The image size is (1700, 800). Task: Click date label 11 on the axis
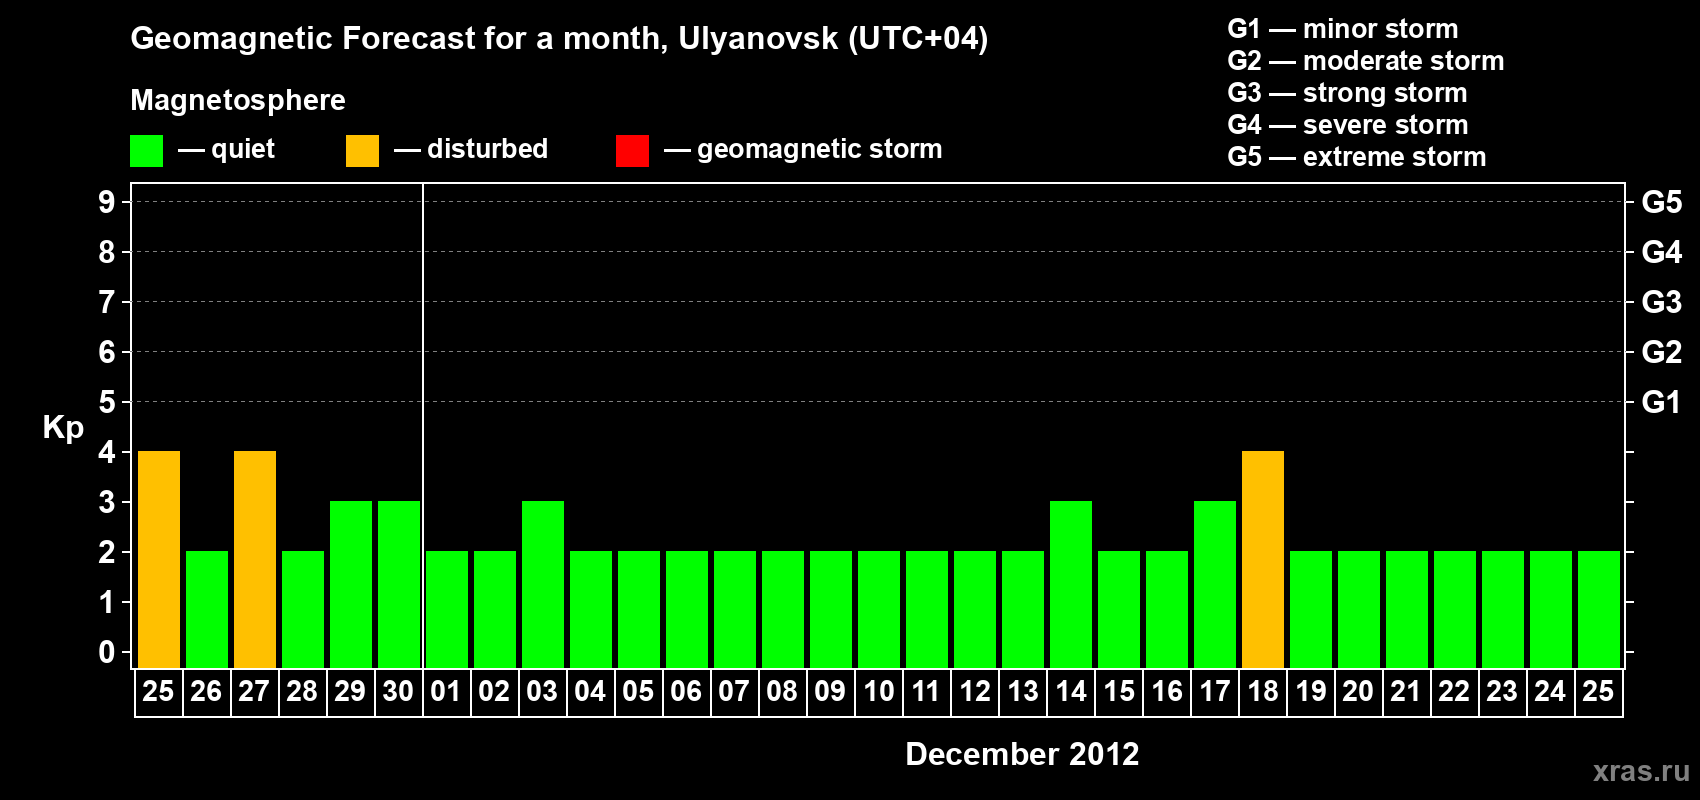[x=926, y=691]
